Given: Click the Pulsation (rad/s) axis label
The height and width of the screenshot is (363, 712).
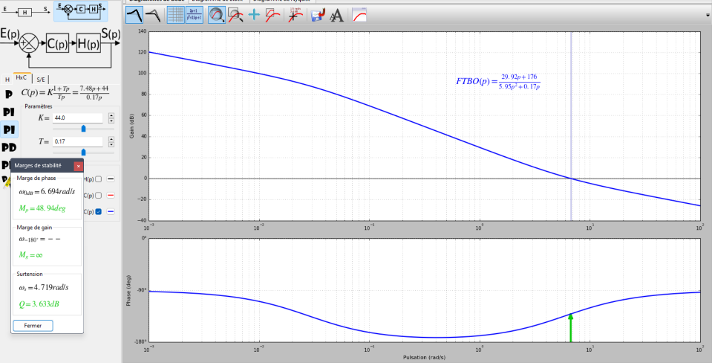Looking at the screenshot, I should point(423,357).
